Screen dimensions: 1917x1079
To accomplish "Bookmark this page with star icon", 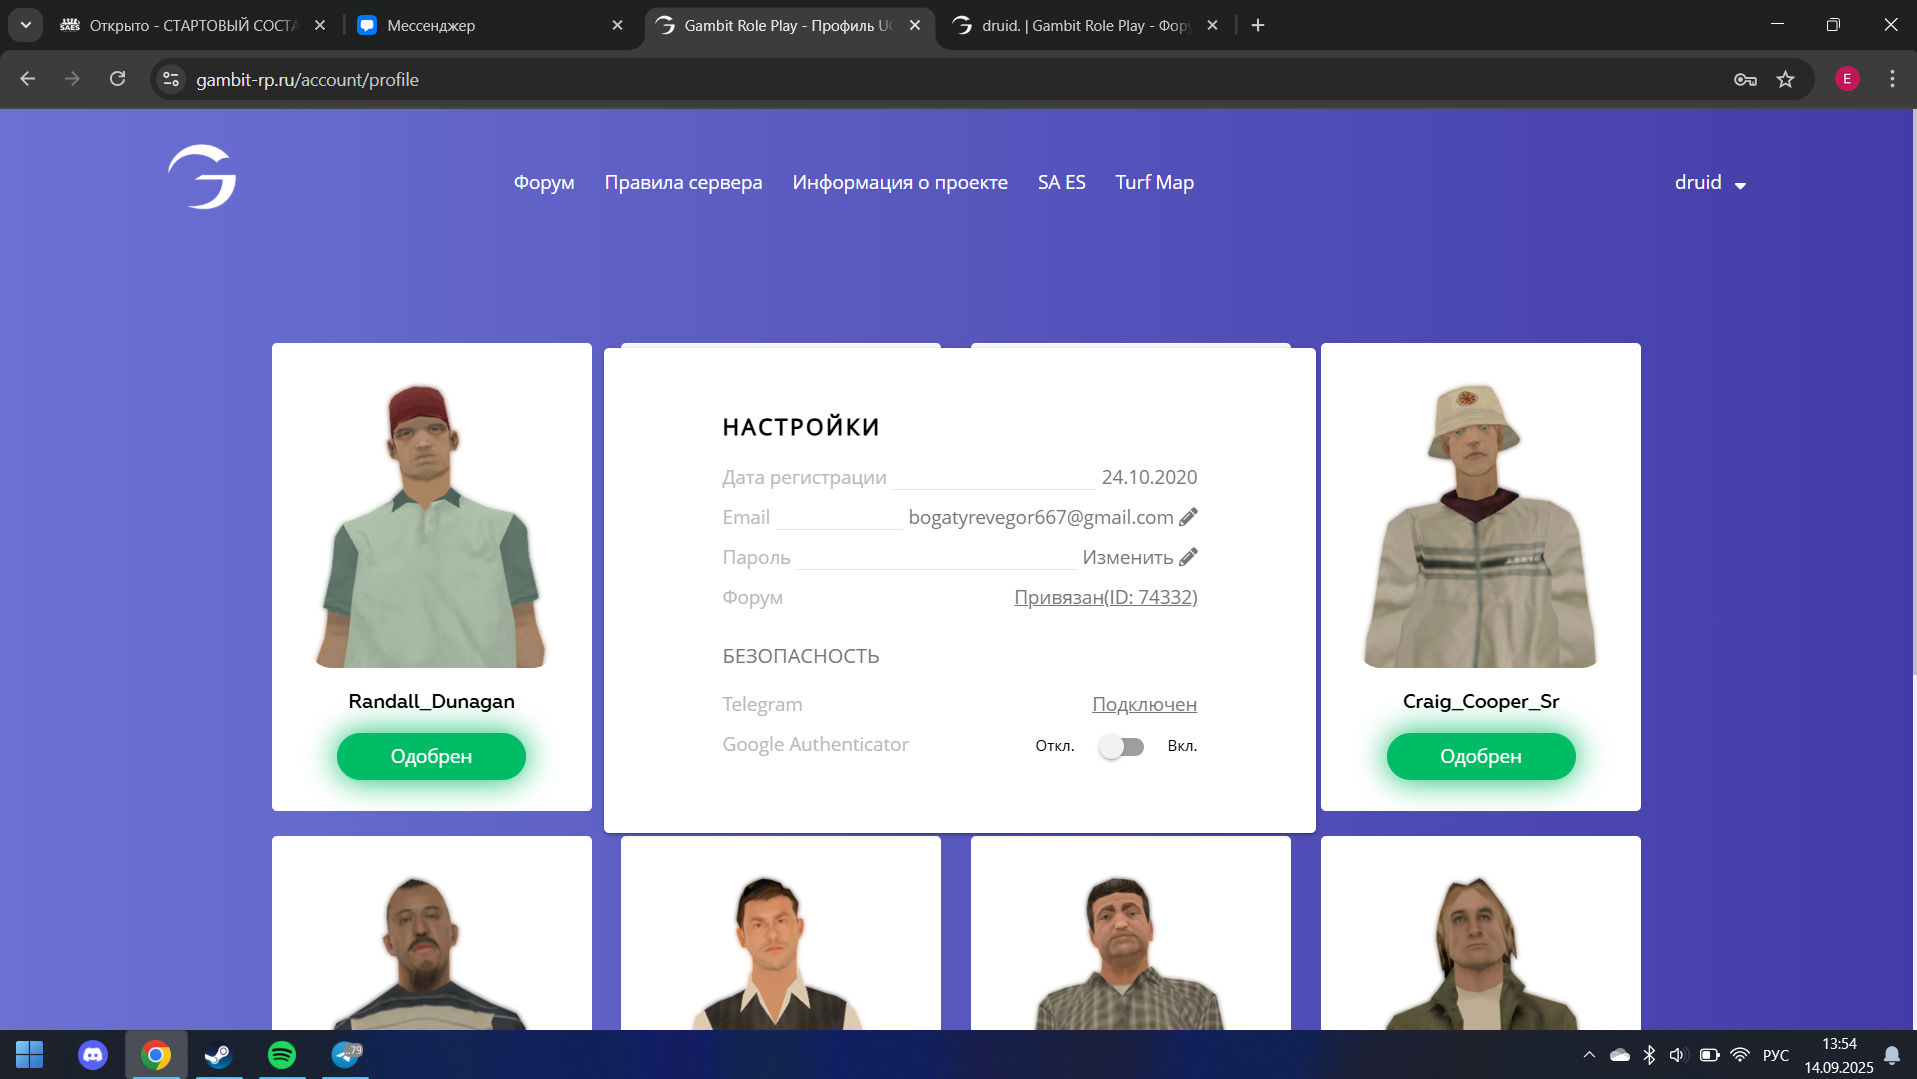I will 1785,79.
